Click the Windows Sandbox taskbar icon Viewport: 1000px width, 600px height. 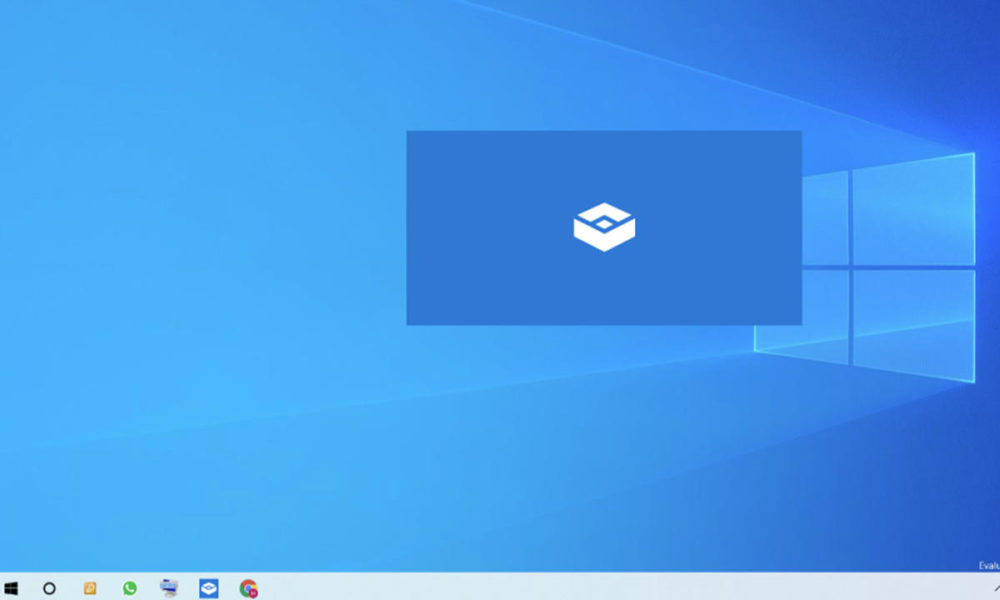pos(207,587)
